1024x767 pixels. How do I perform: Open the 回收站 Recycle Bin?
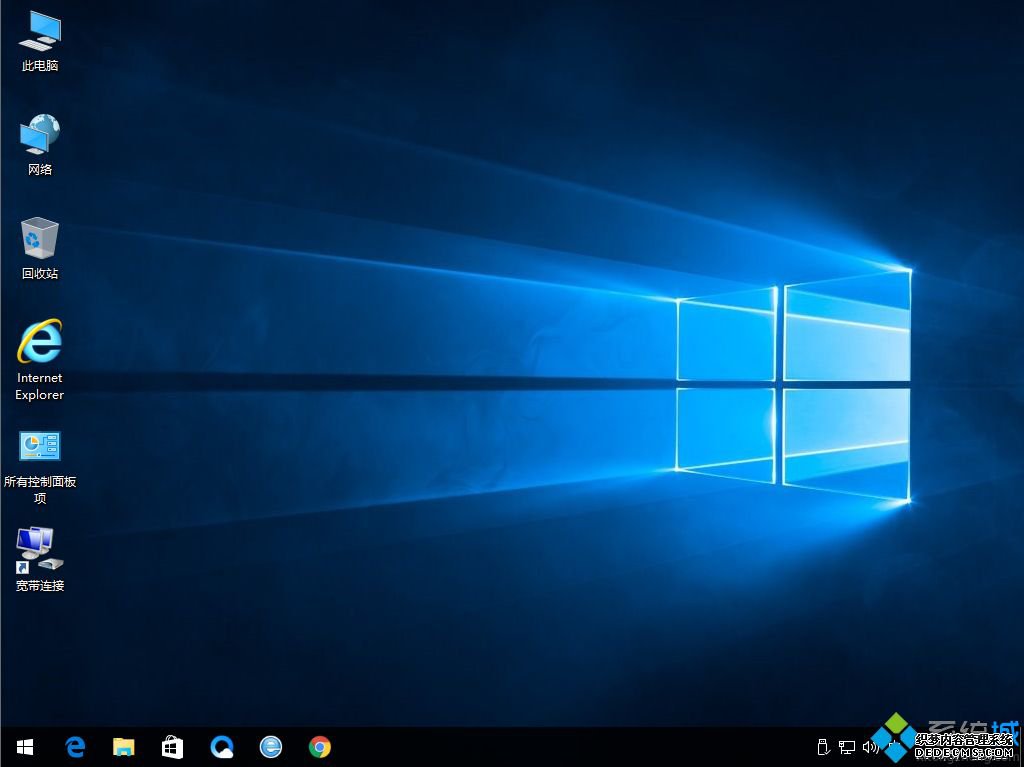(x=39, y=240)
